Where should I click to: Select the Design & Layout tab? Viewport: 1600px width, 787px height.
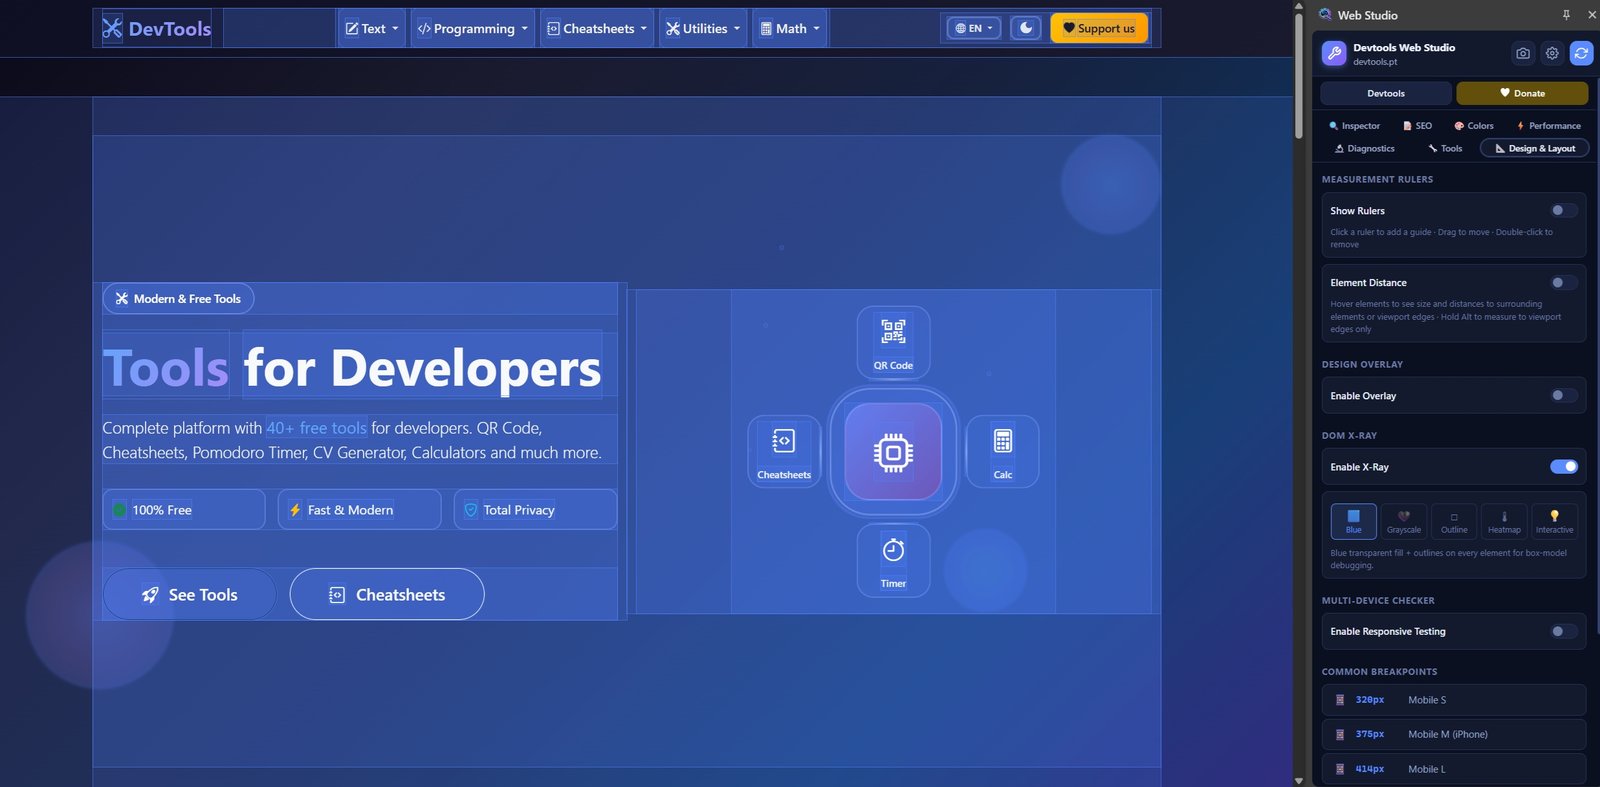(1534, 148)
